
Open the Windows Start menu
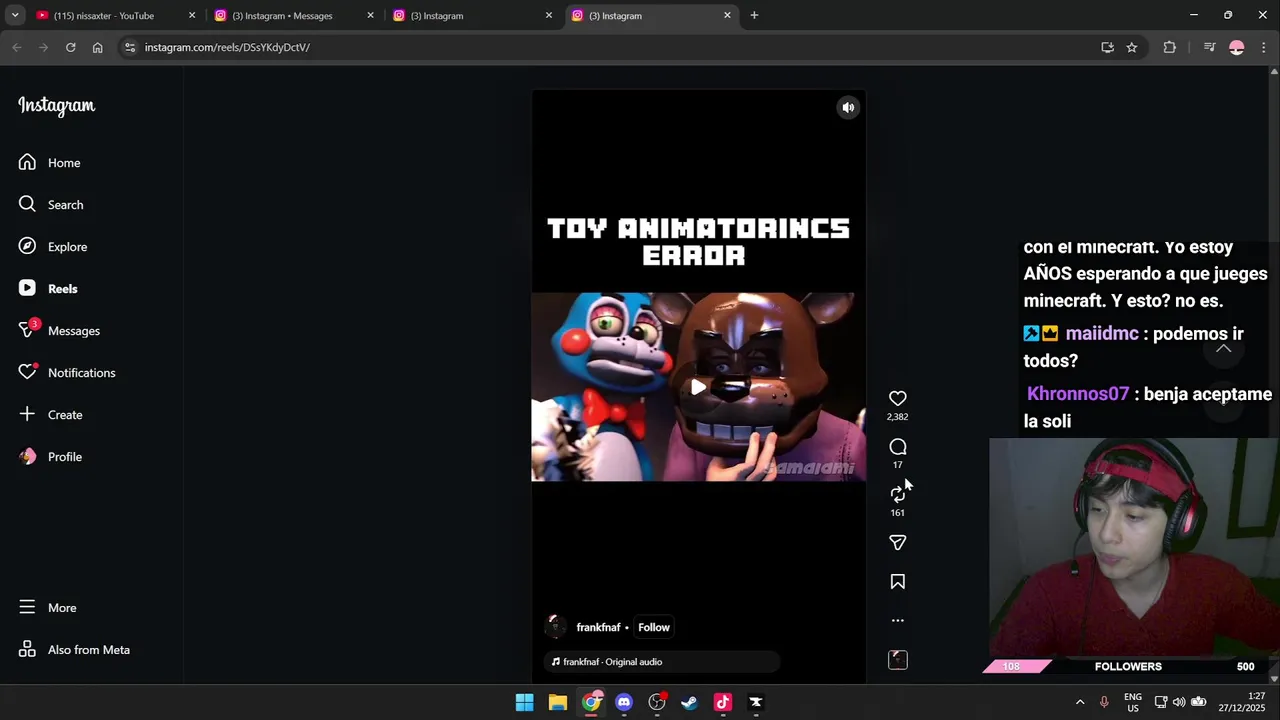click(x=525, y=703)
